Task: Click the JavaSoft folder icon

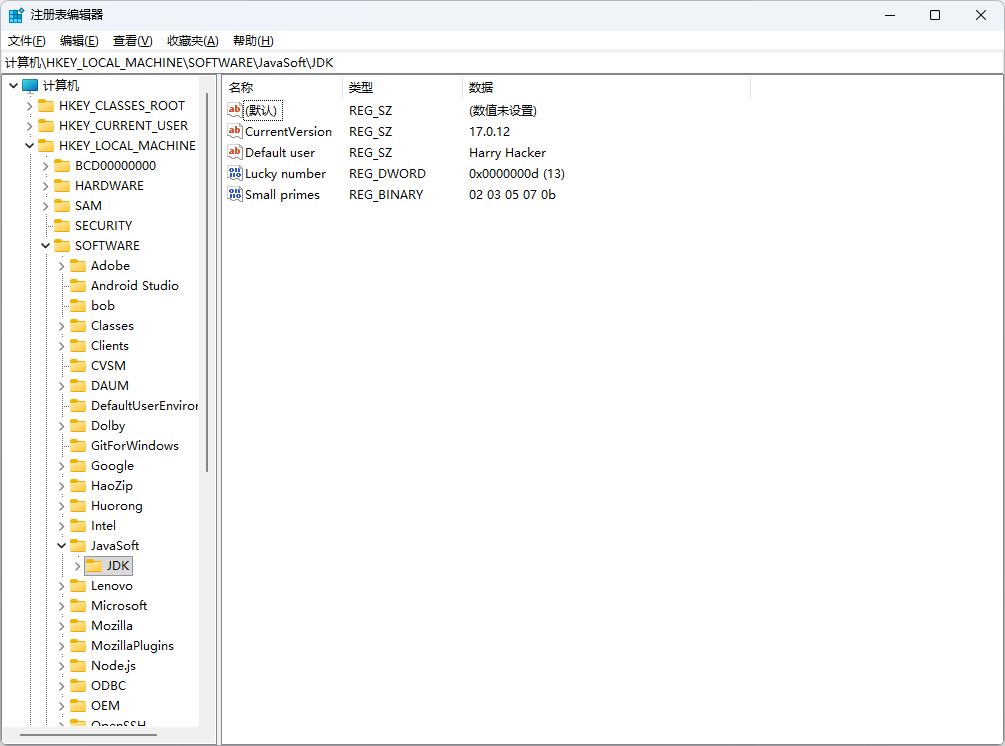Action: [x=78, y=546]
